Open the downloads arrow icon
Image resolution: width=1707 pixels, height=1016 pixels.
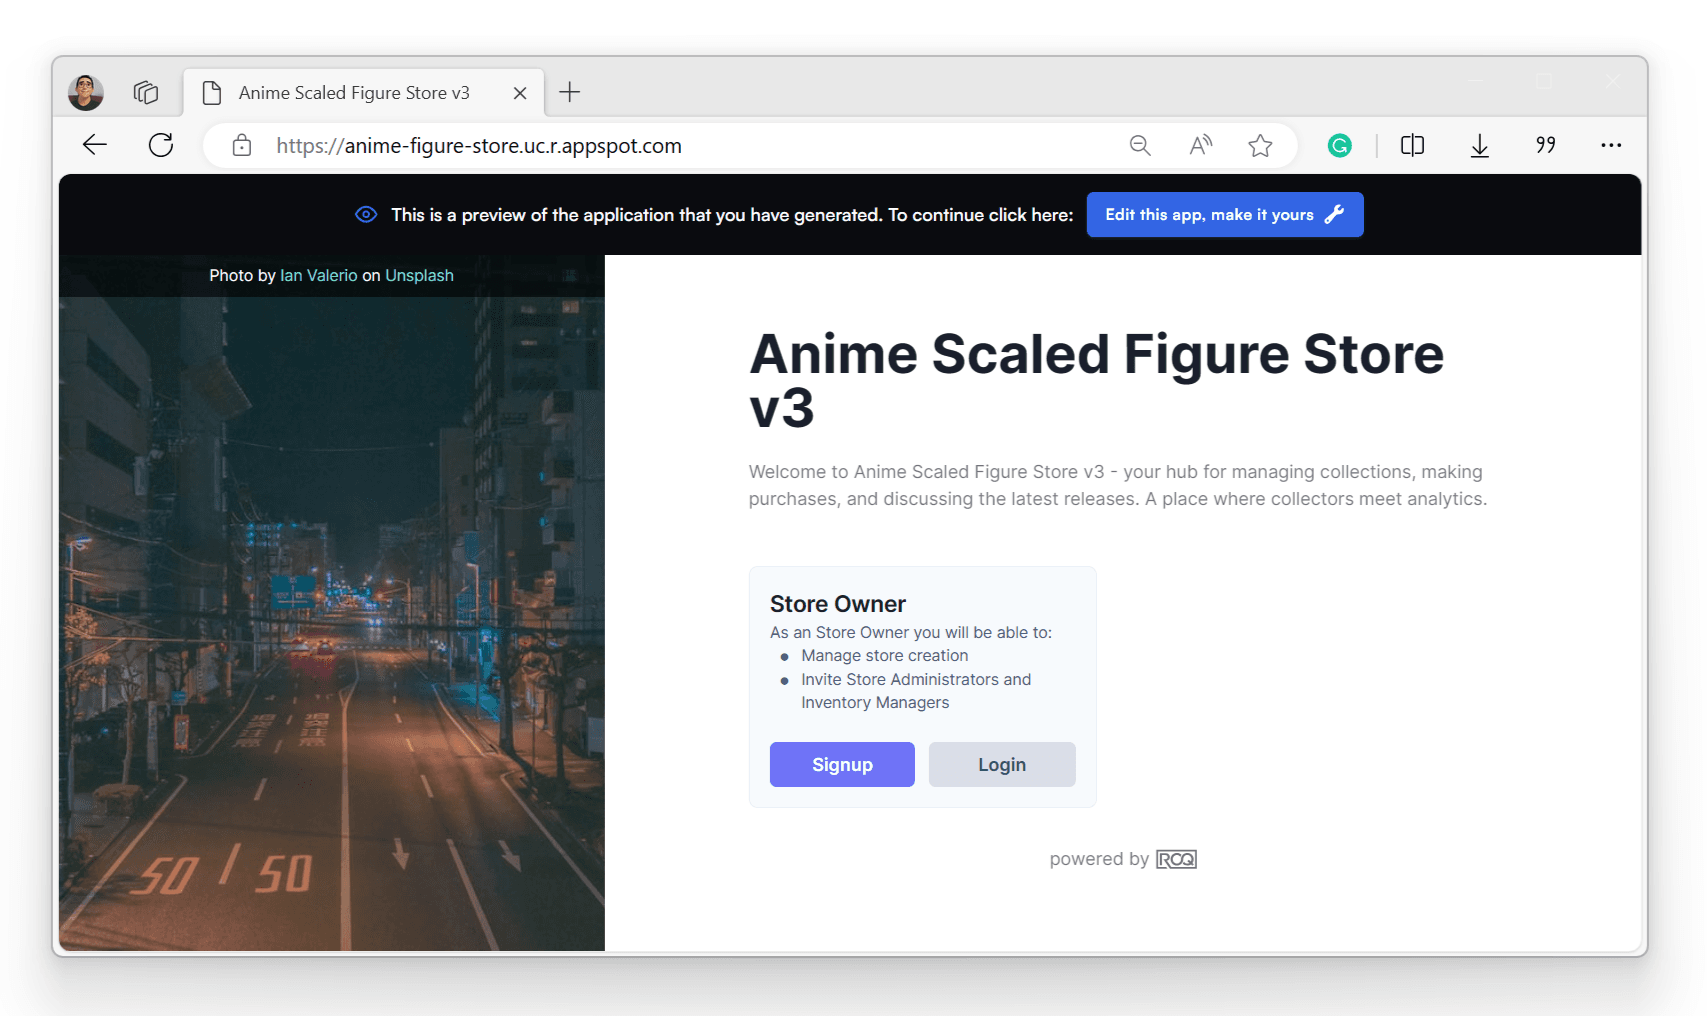click(1480, 146)
